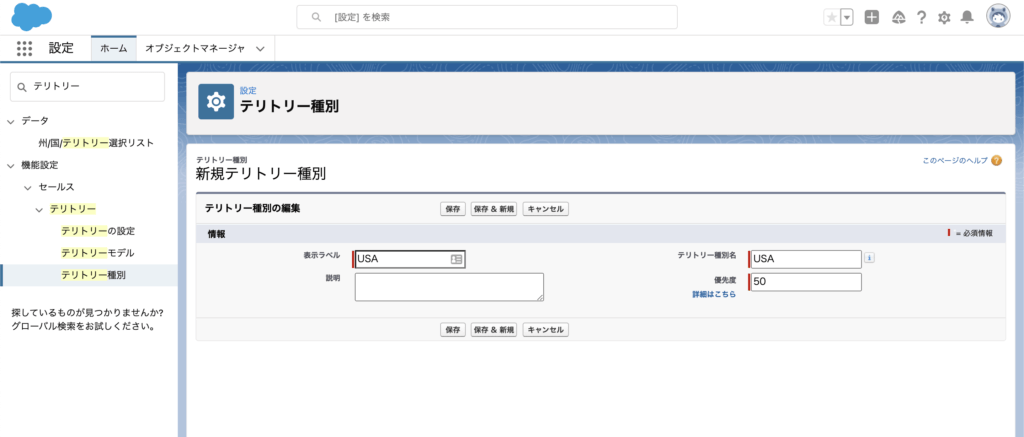The image size is (1024, 437).
Task: Click the top 保存 & 新規 button
Action: pos(494,209)
